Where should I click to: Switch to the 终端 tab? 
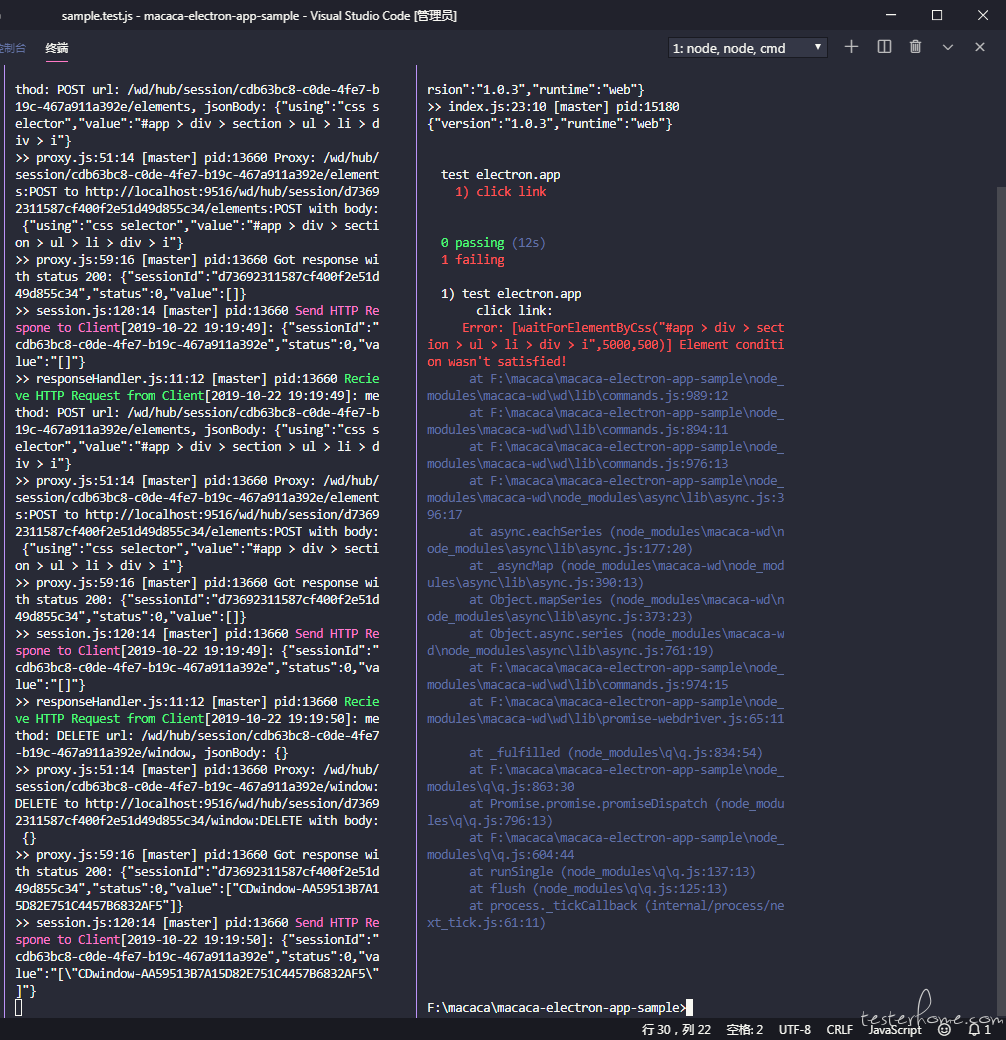57,48
